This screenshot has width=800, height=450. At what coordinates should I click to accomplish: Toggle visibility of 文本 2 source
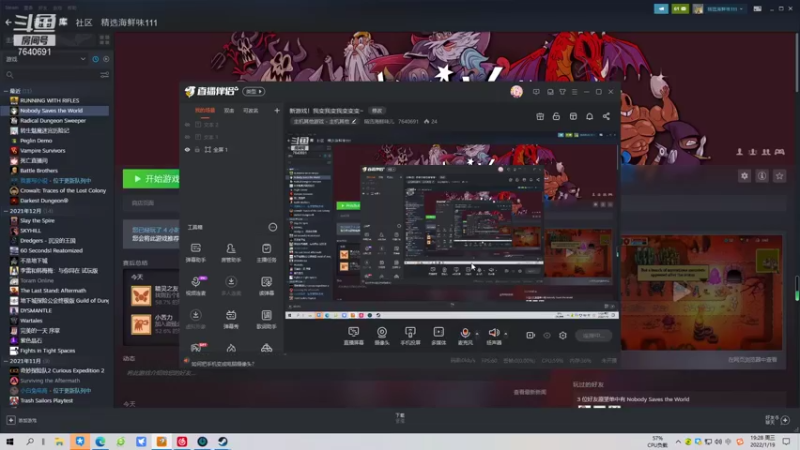point(187,124)
